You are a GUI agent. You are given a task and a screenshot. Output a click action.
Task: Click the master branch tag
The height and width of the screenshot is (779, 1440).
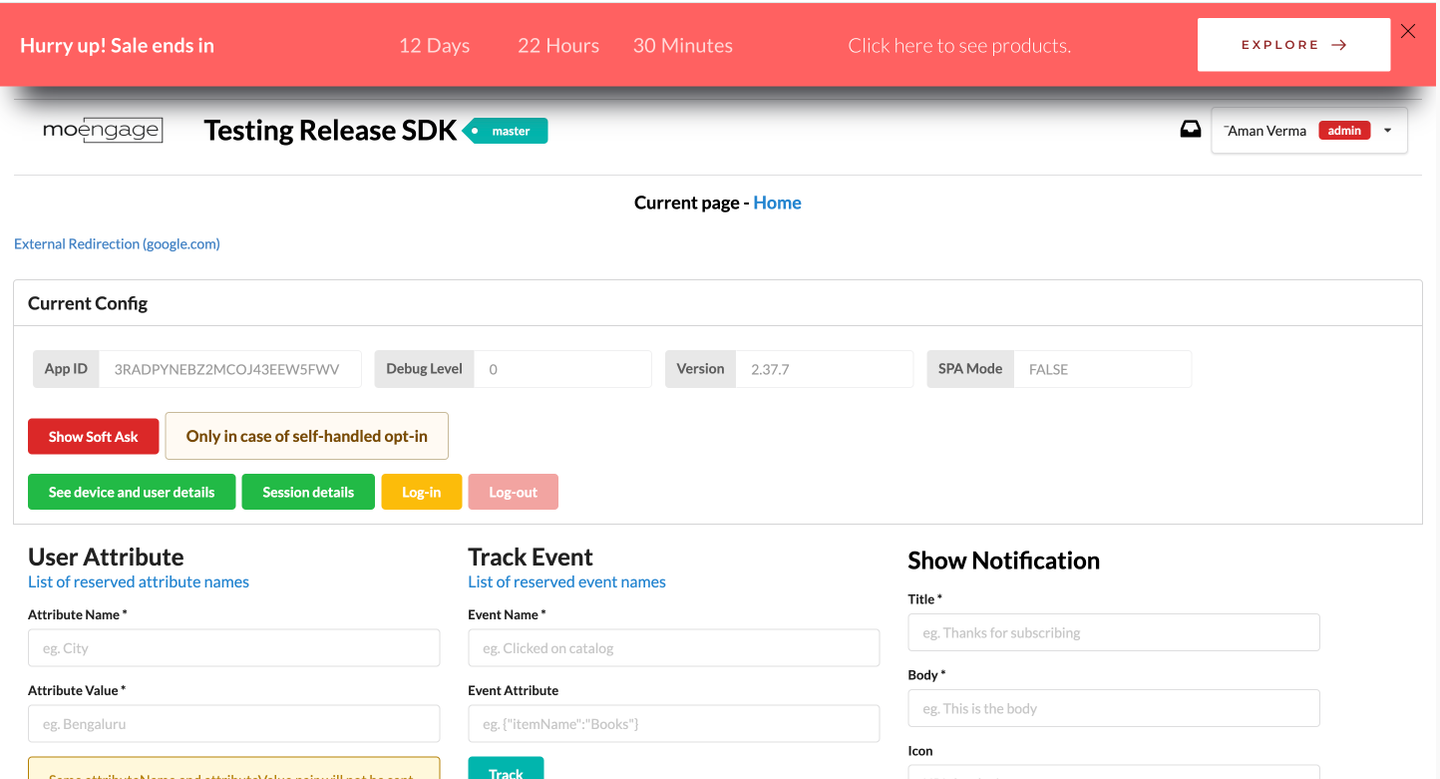click(x=506, y=131)
